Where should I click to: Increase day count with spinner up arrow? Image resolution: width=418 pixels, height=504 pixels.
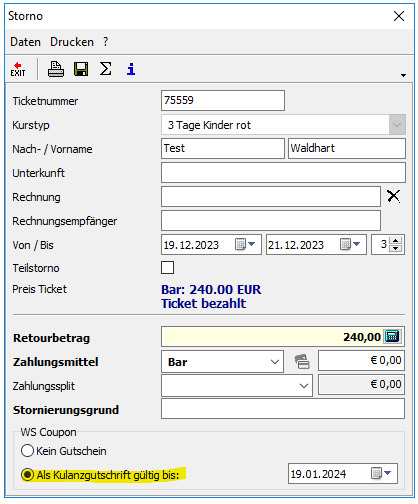point(396,240)
